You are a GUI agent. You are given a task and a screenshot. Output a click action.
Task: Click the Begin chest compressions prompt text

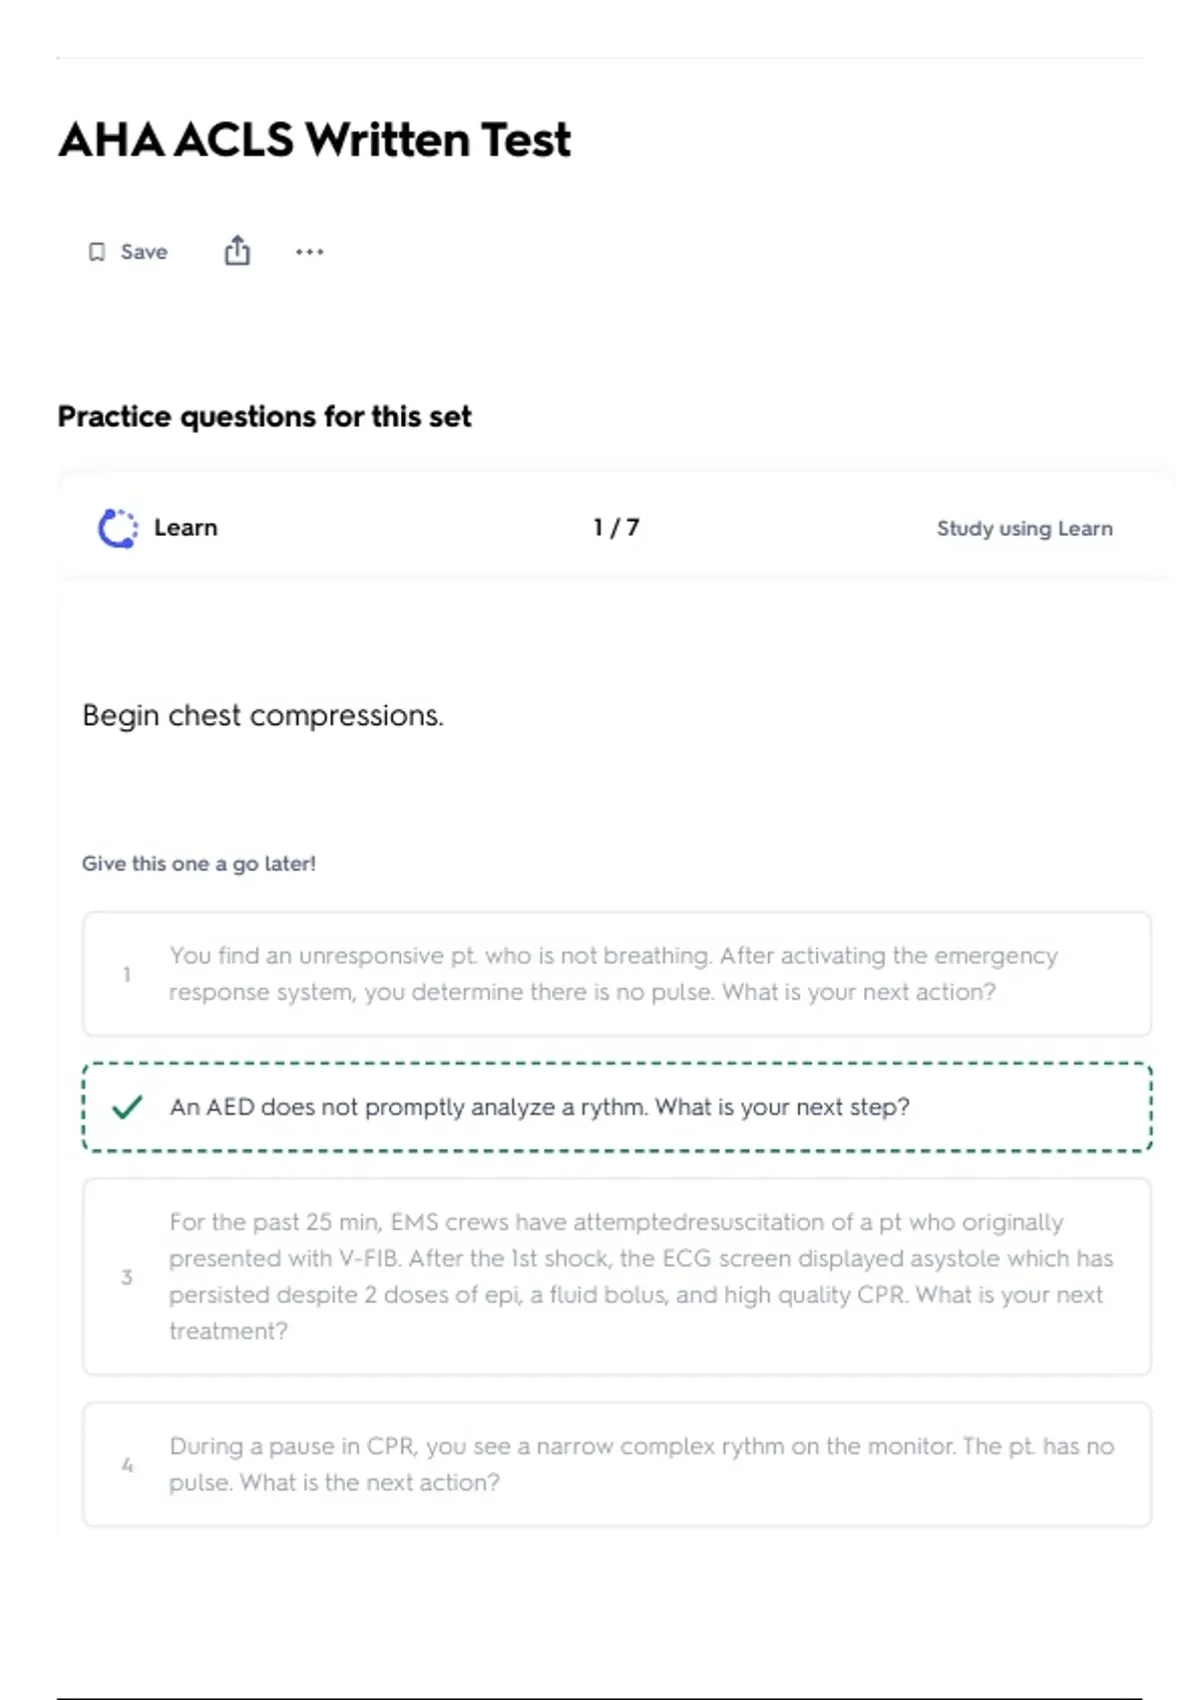(x=263, y=716)
